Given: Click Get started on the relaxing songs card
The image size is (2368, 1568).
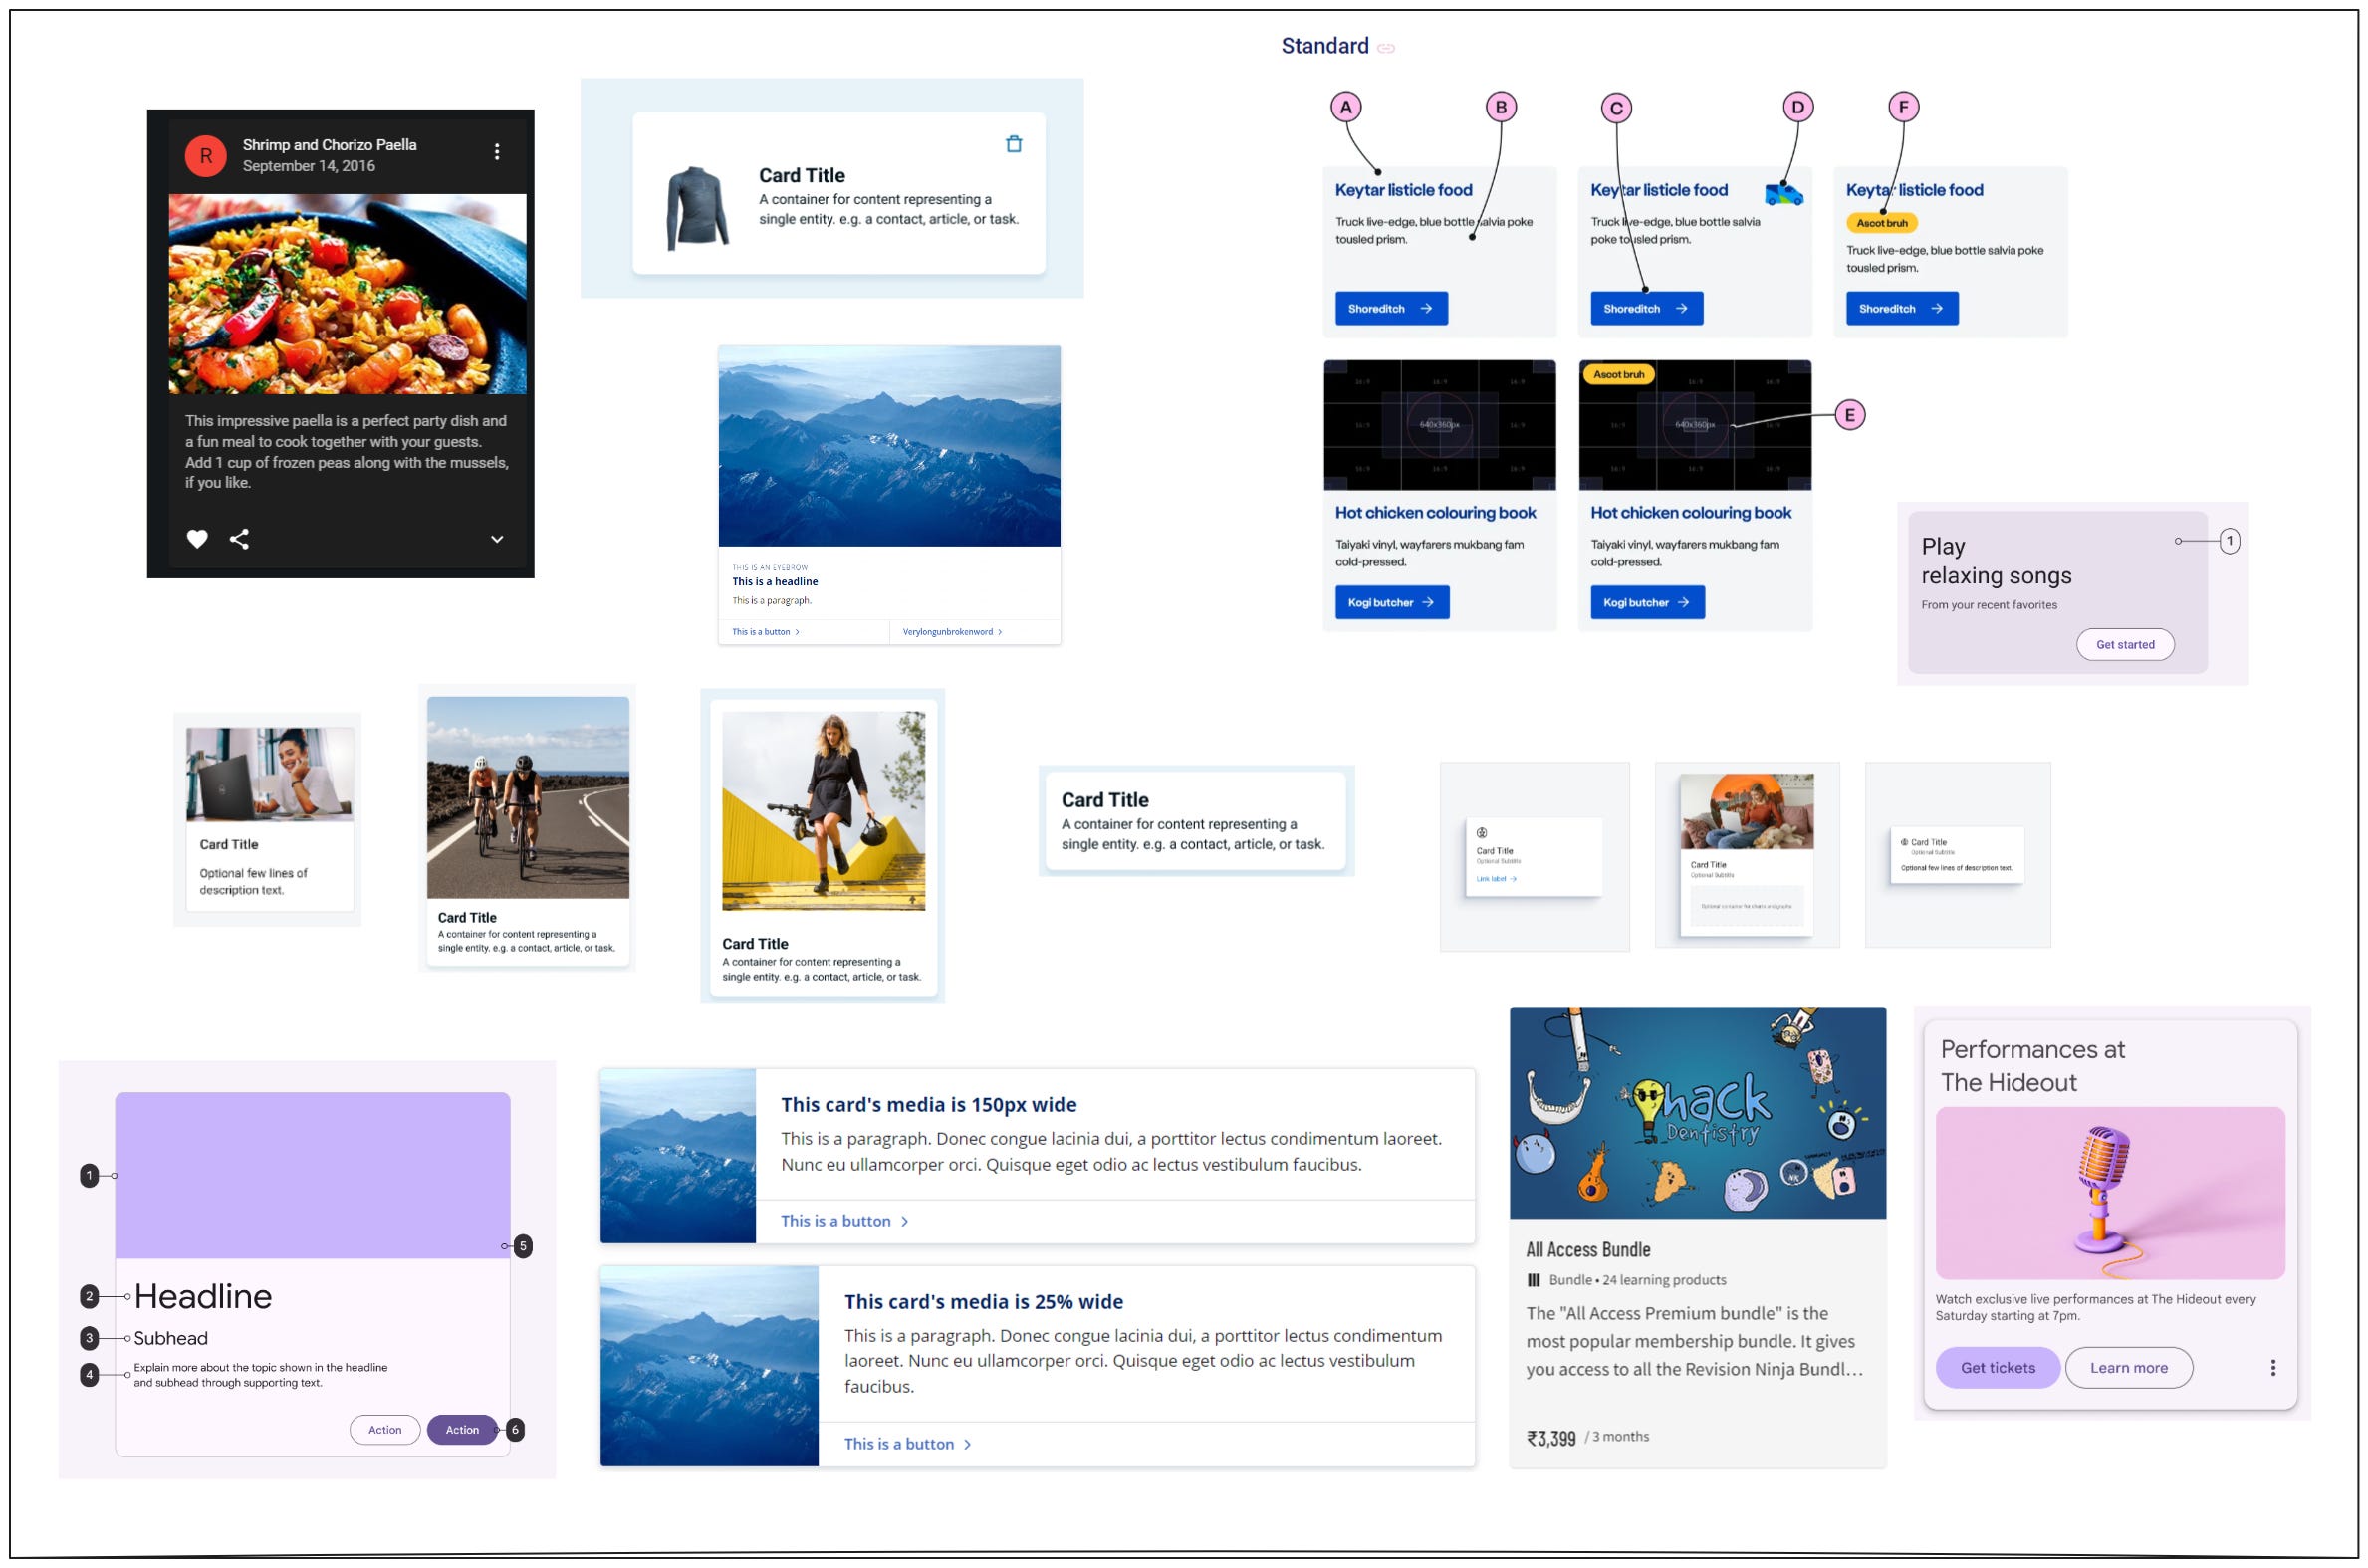Looking at the screenshot, I should click(x=2126, y=645).
